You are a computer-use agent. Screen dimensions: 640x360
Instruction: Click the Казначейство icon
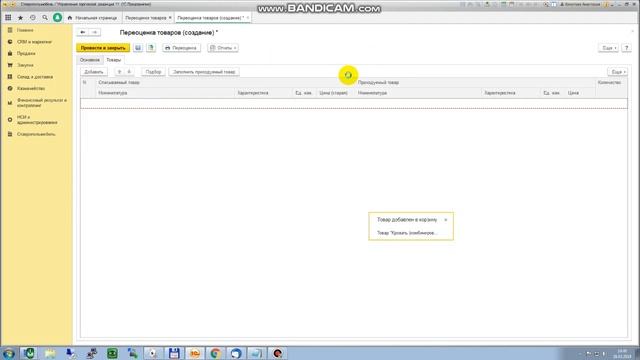(10, 88)
